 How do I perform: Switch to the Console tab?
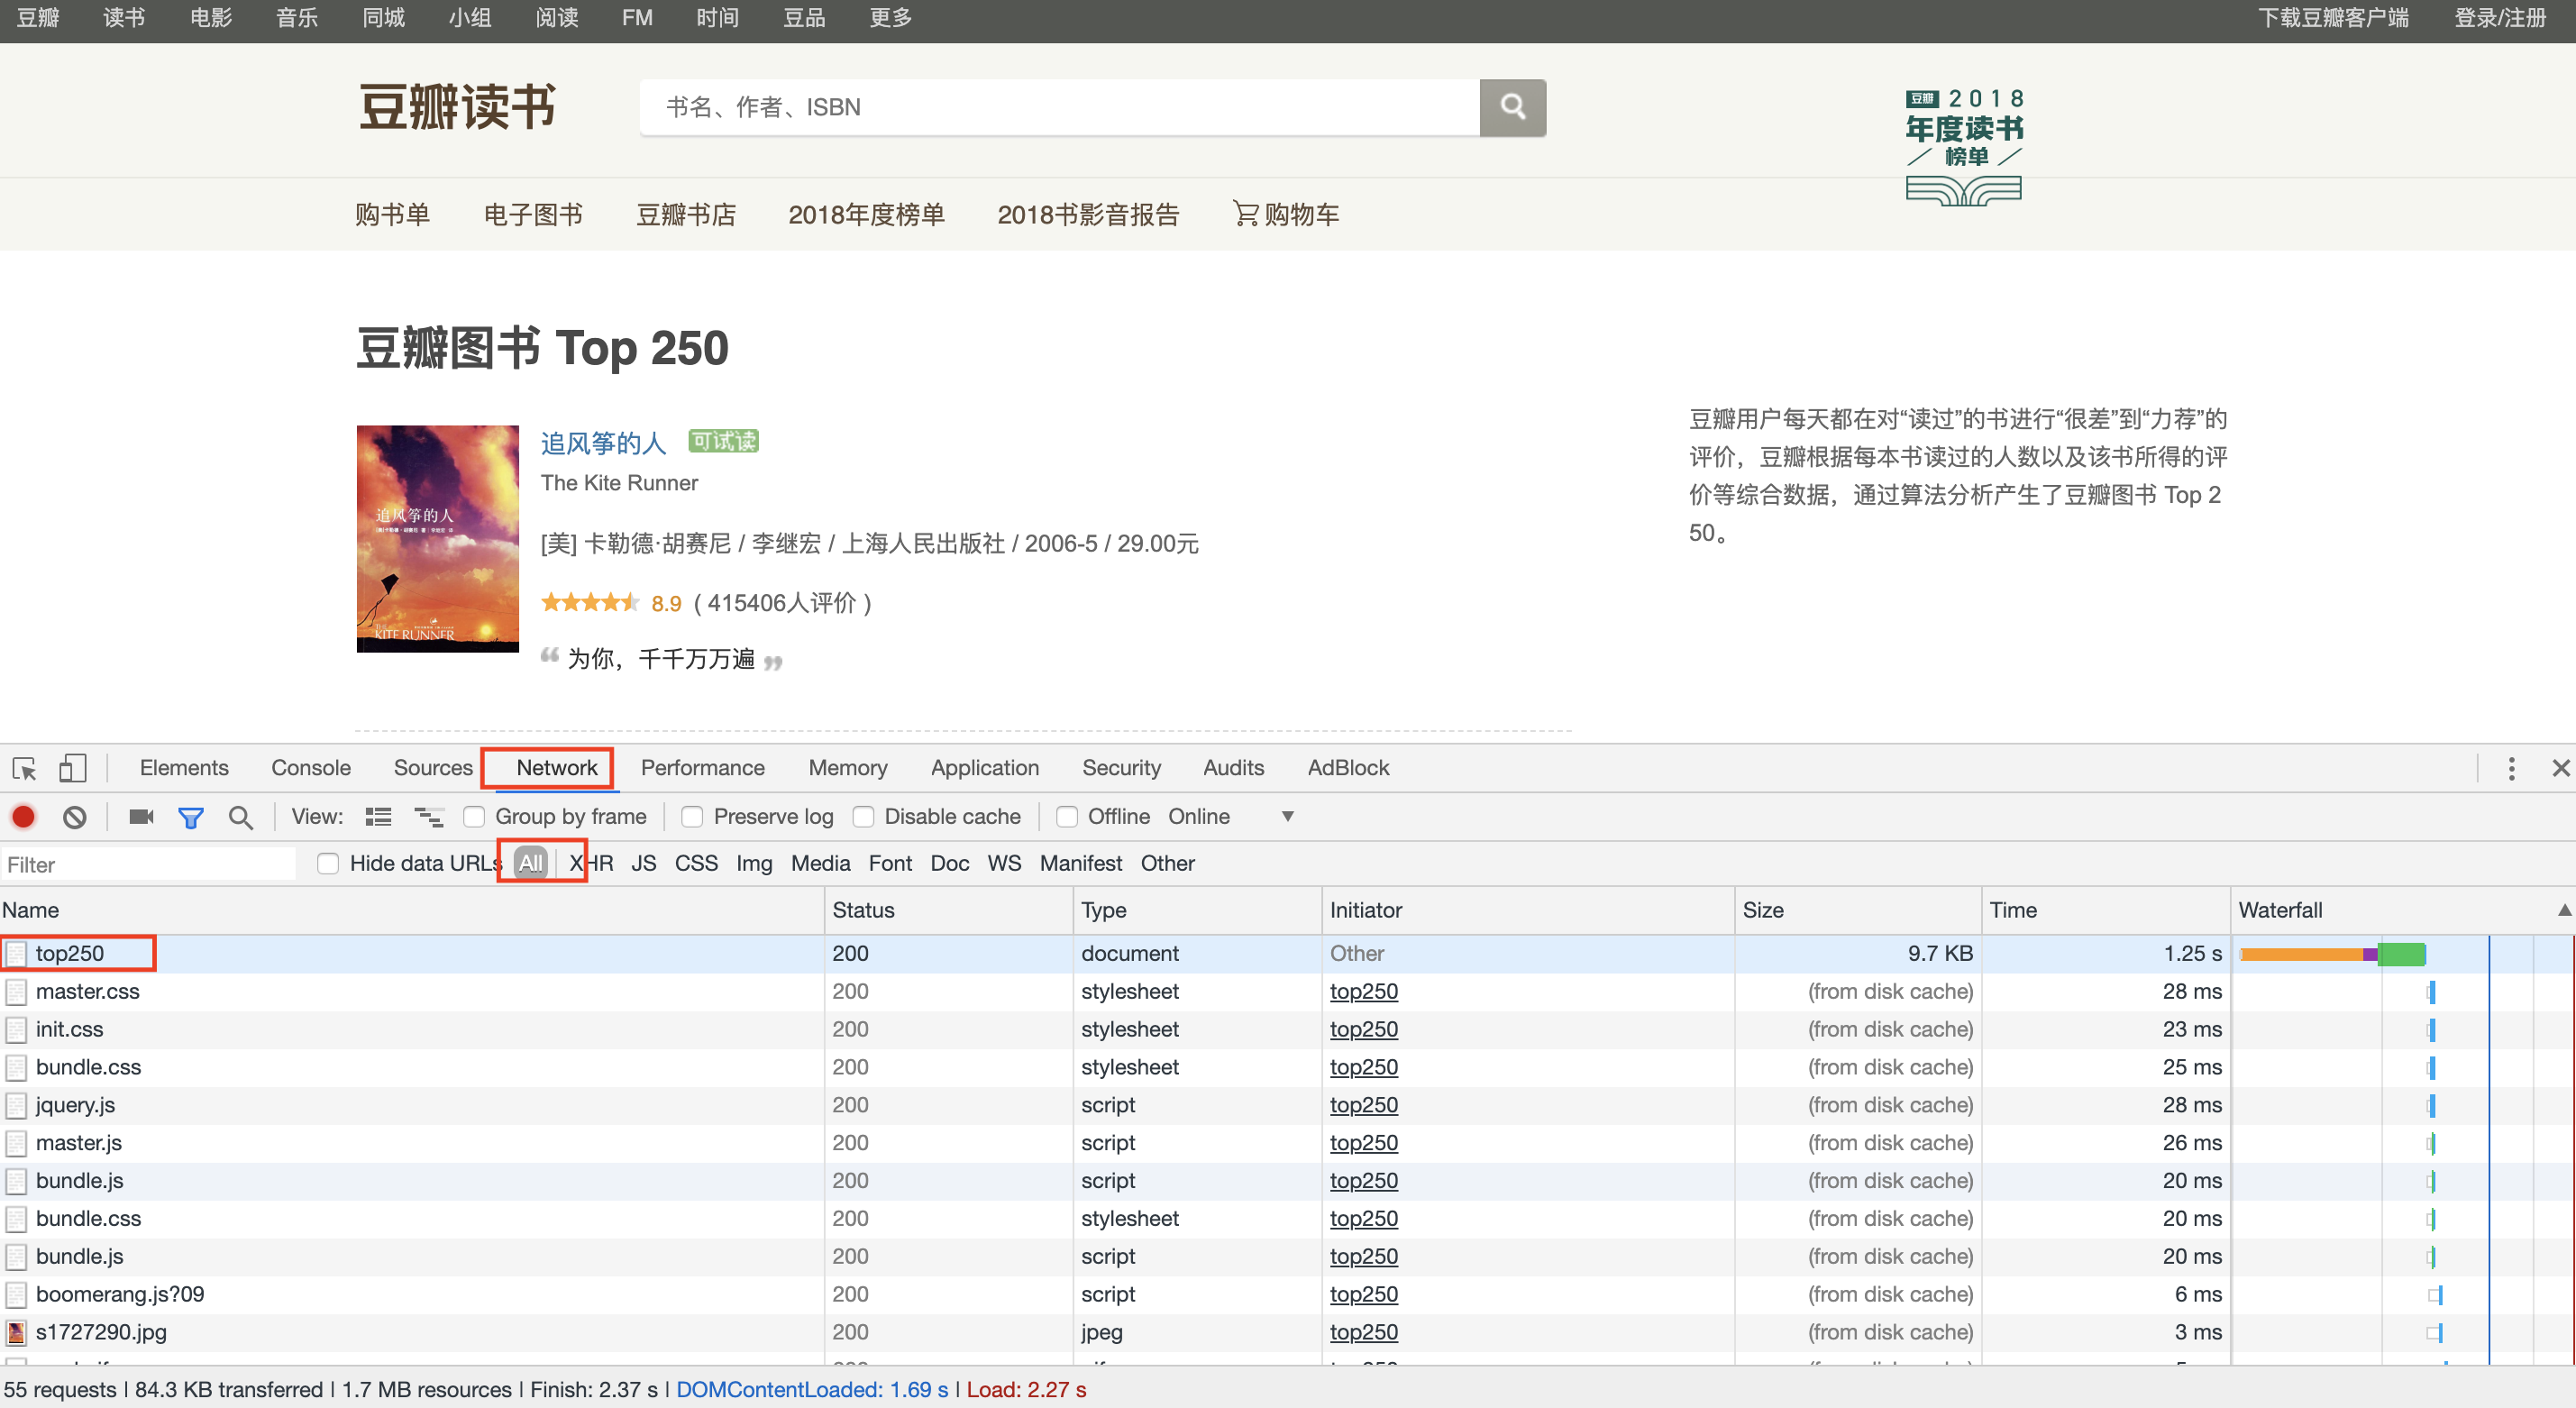point(311,768)
